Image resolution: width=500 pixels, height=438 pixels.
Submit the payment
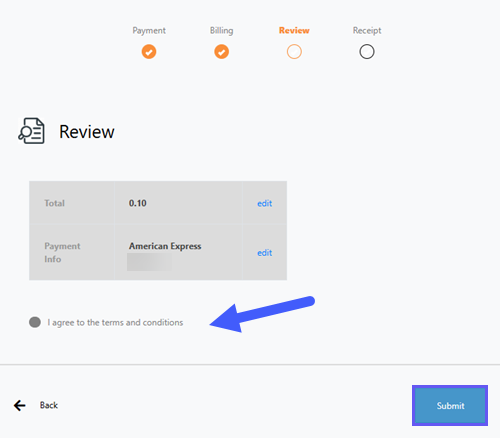coord(450,405)
